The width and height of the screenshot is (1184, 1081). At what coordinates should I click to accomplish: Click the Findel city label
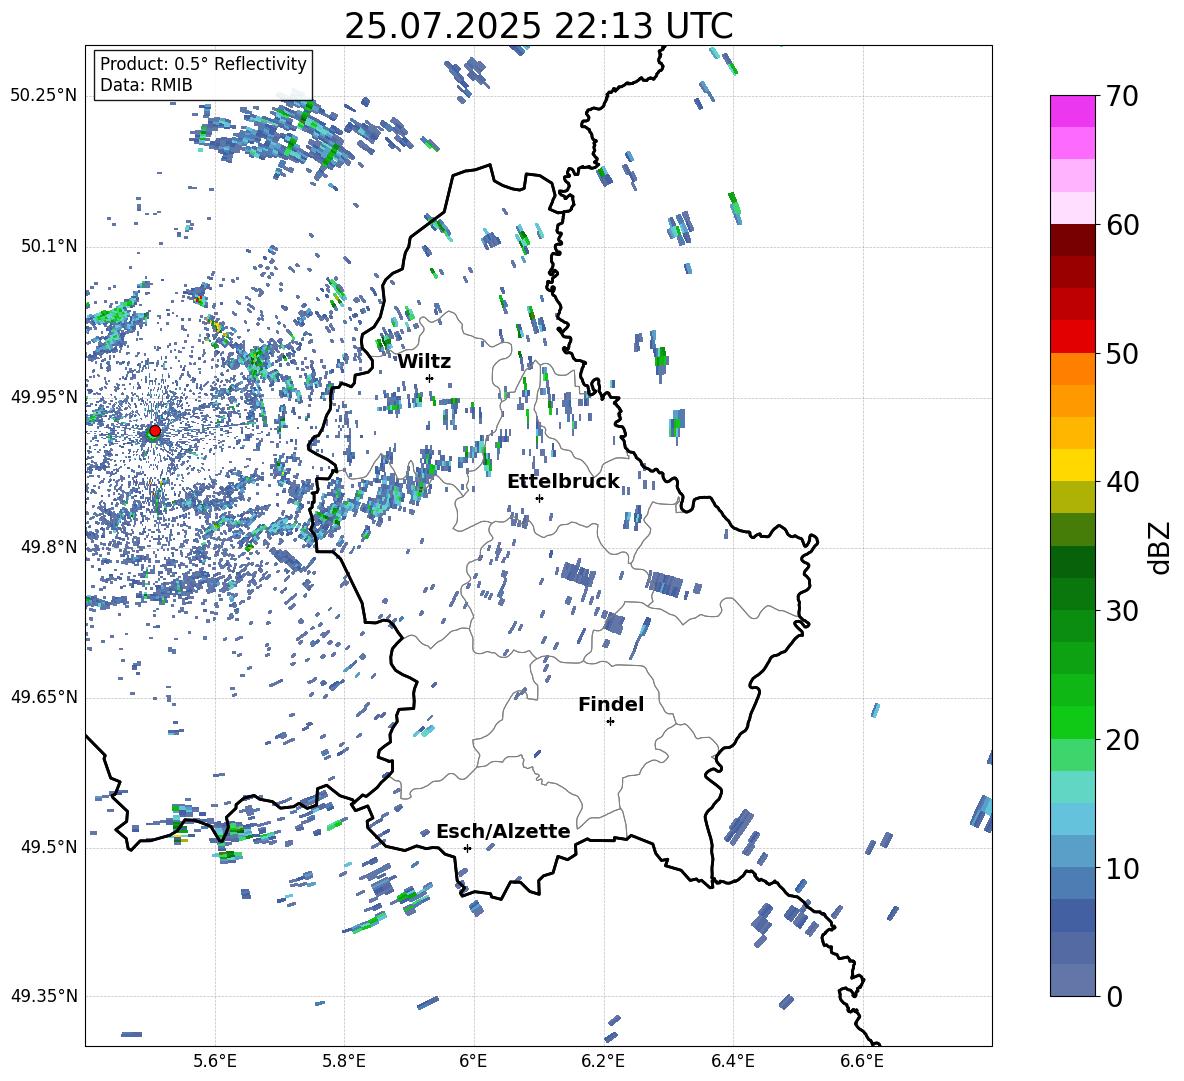click(x=611, y=704)
